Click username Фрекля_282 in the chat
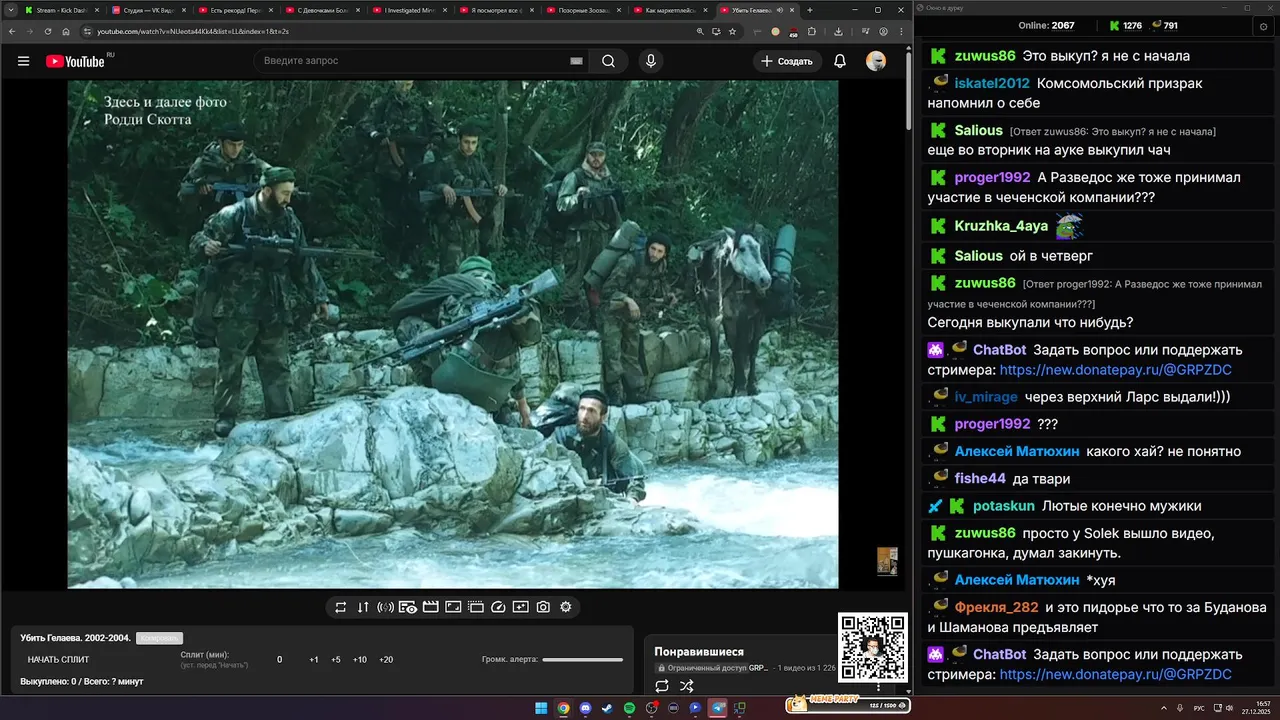 tap(996, 607)
